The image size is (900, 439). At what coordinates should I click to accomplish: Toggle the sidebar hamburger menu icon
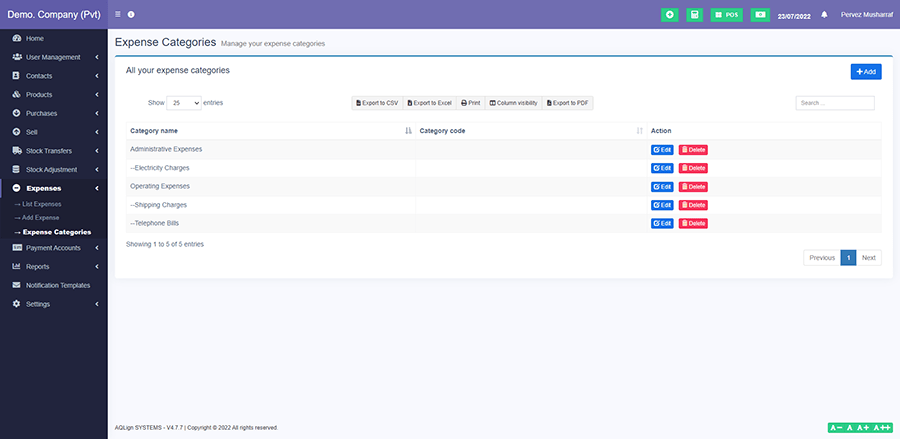click(x=118, y=14)
